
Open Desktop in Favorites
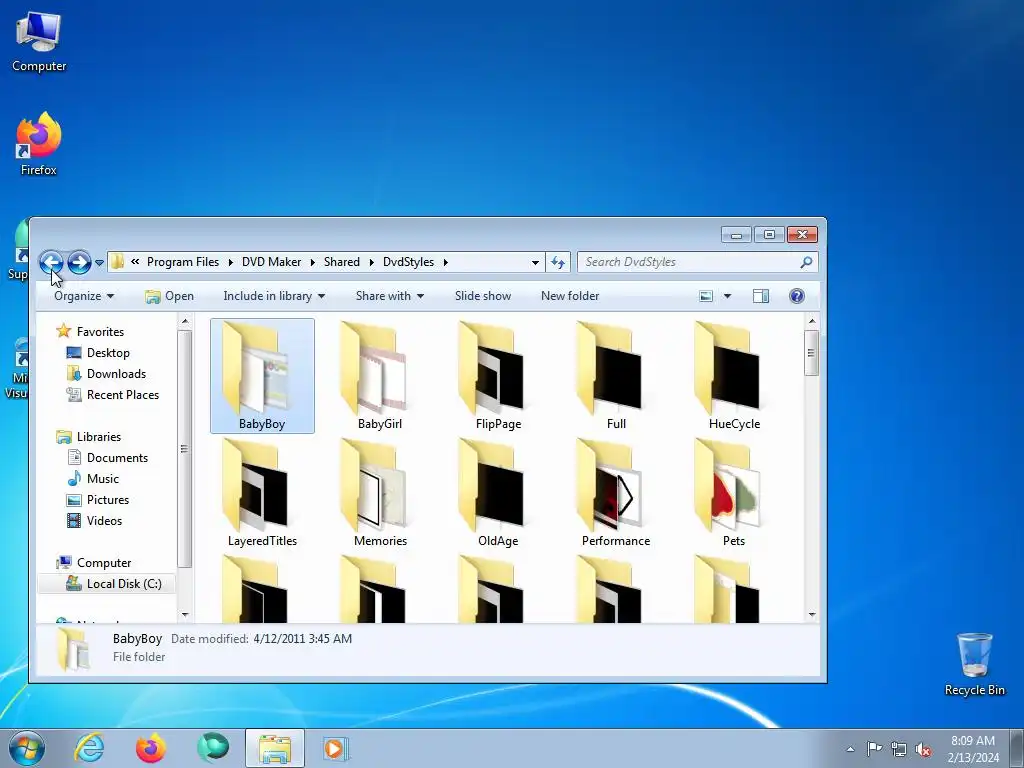(108, 353)
